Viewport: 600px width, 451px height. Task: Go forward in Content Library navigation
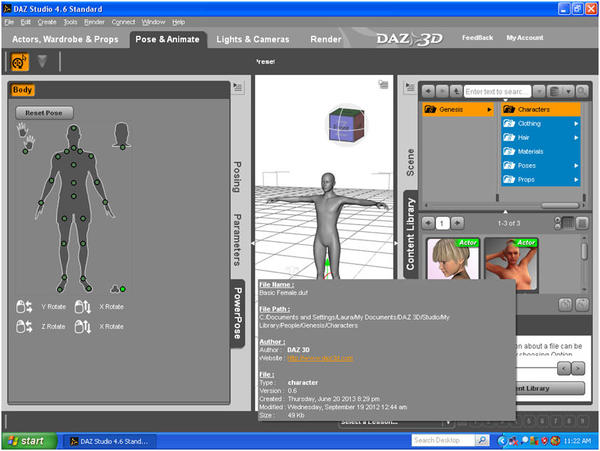pos(442,91)
